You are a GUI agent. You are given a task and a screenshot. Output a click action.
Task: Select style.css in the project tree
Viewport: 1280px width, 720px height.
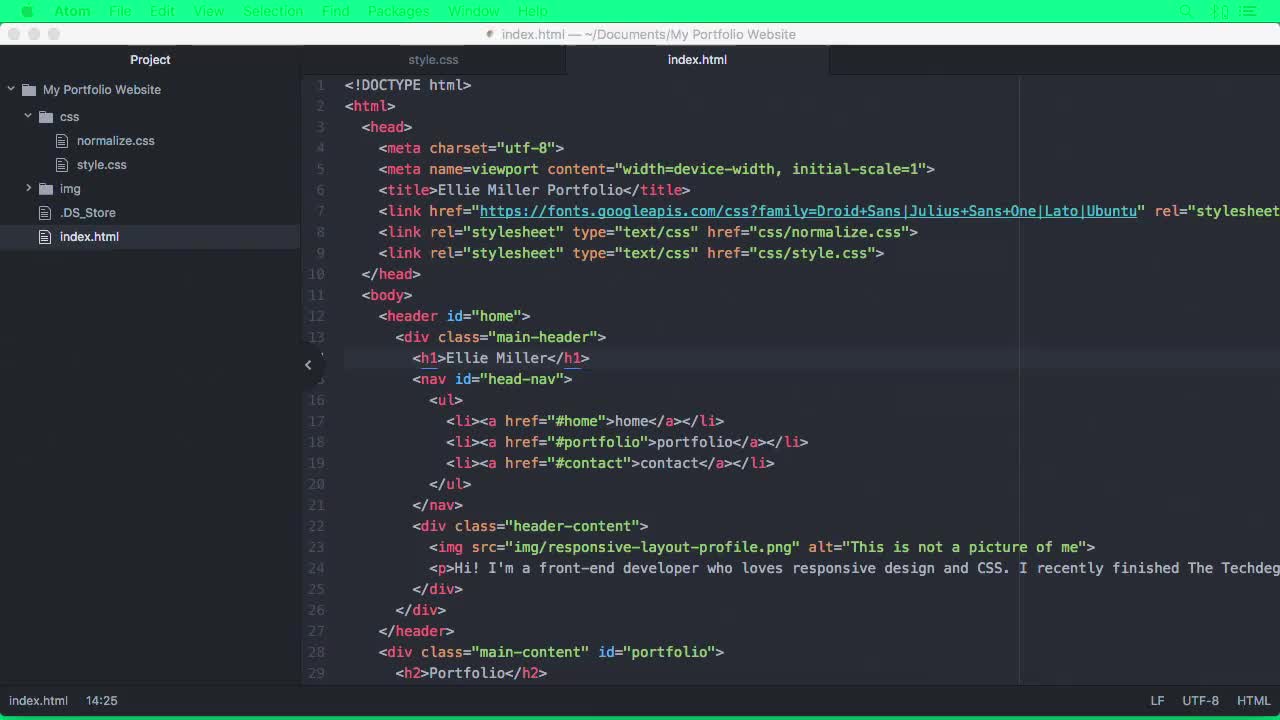[100, 165]
